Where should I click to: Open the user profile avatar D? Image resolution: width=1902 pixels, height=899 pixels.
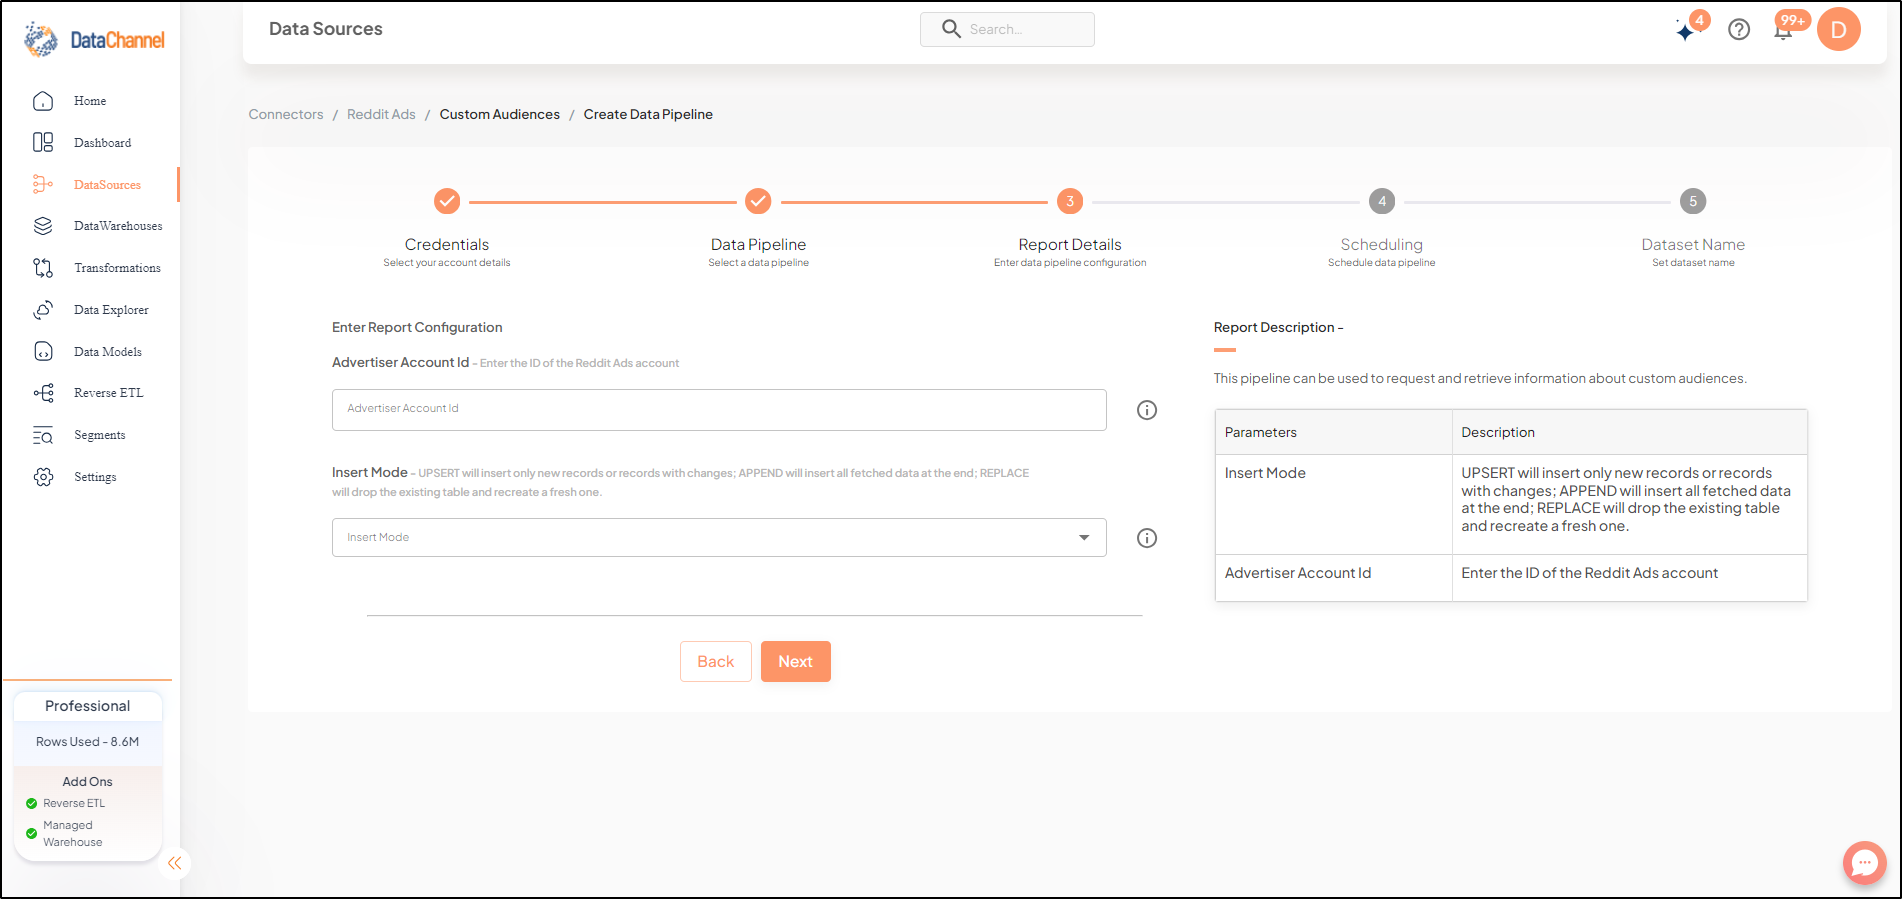[x=1838, y=29]
